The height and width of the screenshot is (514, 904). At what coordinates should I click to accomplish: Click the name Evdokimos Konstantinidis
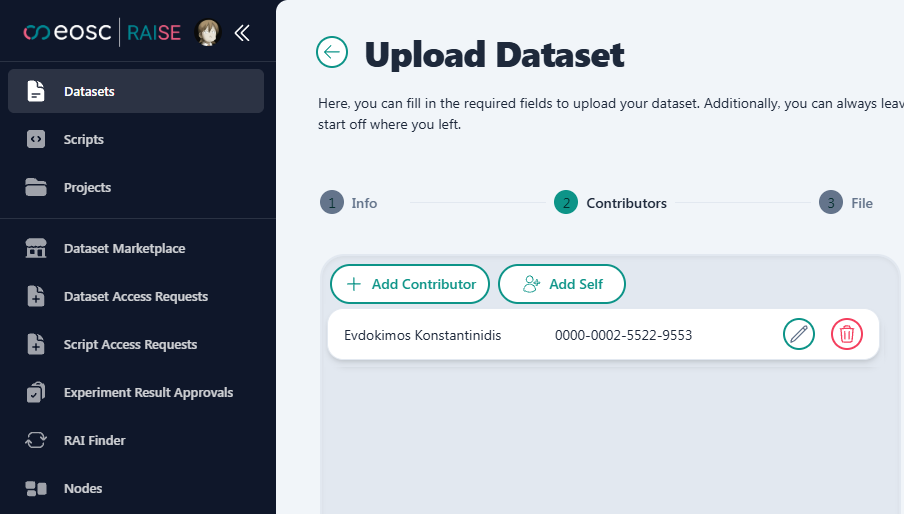coord(423,335)
